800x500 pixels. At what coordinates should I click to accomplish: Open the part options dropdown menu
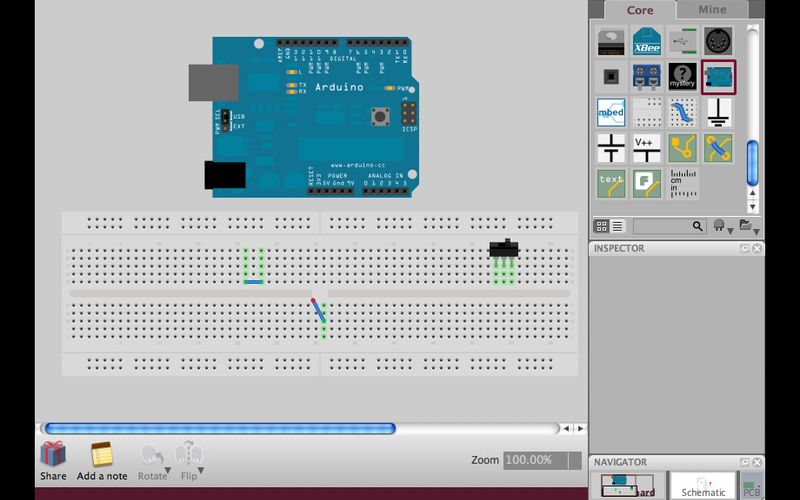[722, 226]
